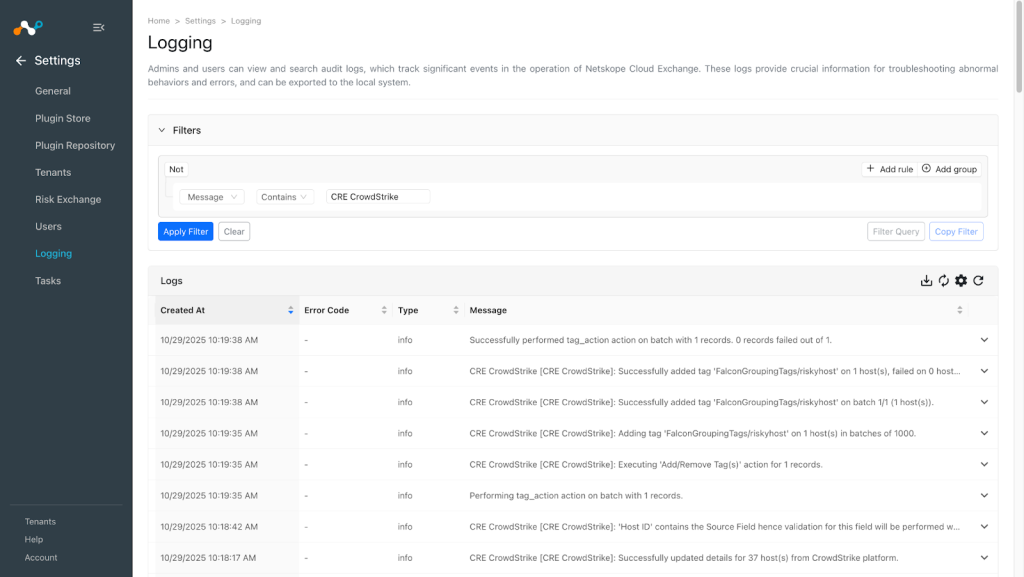1024x577 pixels.
Task: Download logs with the export icon
Action: pyautogui.click(x=926, y=281)
